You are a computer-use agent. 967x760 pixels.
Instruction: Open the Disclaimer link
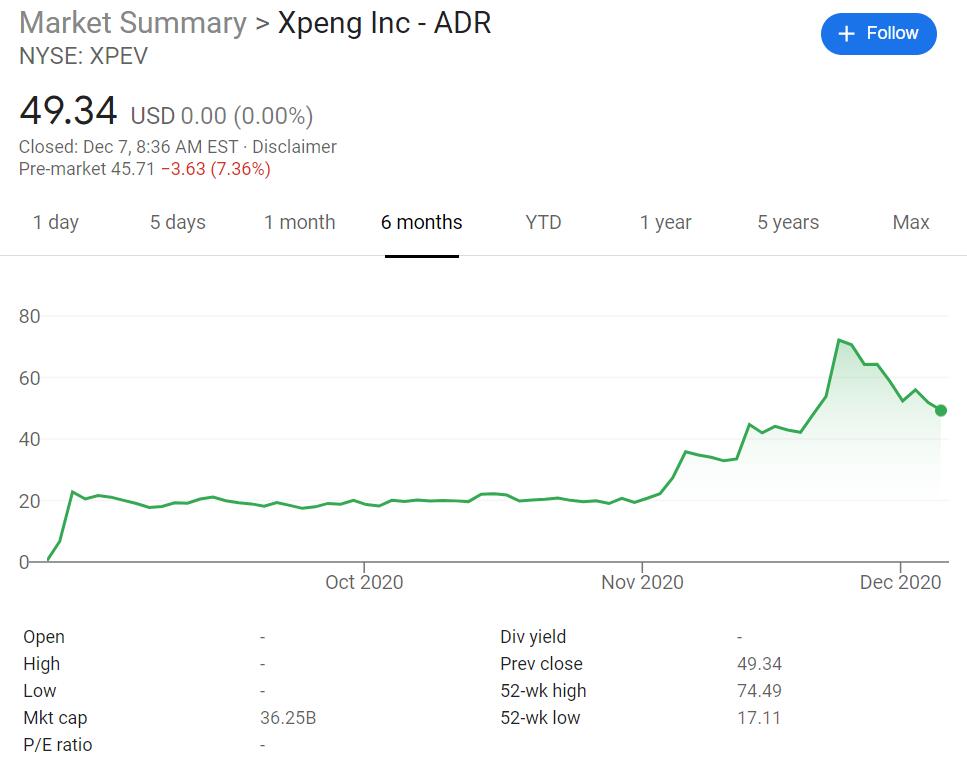point(294,147)
